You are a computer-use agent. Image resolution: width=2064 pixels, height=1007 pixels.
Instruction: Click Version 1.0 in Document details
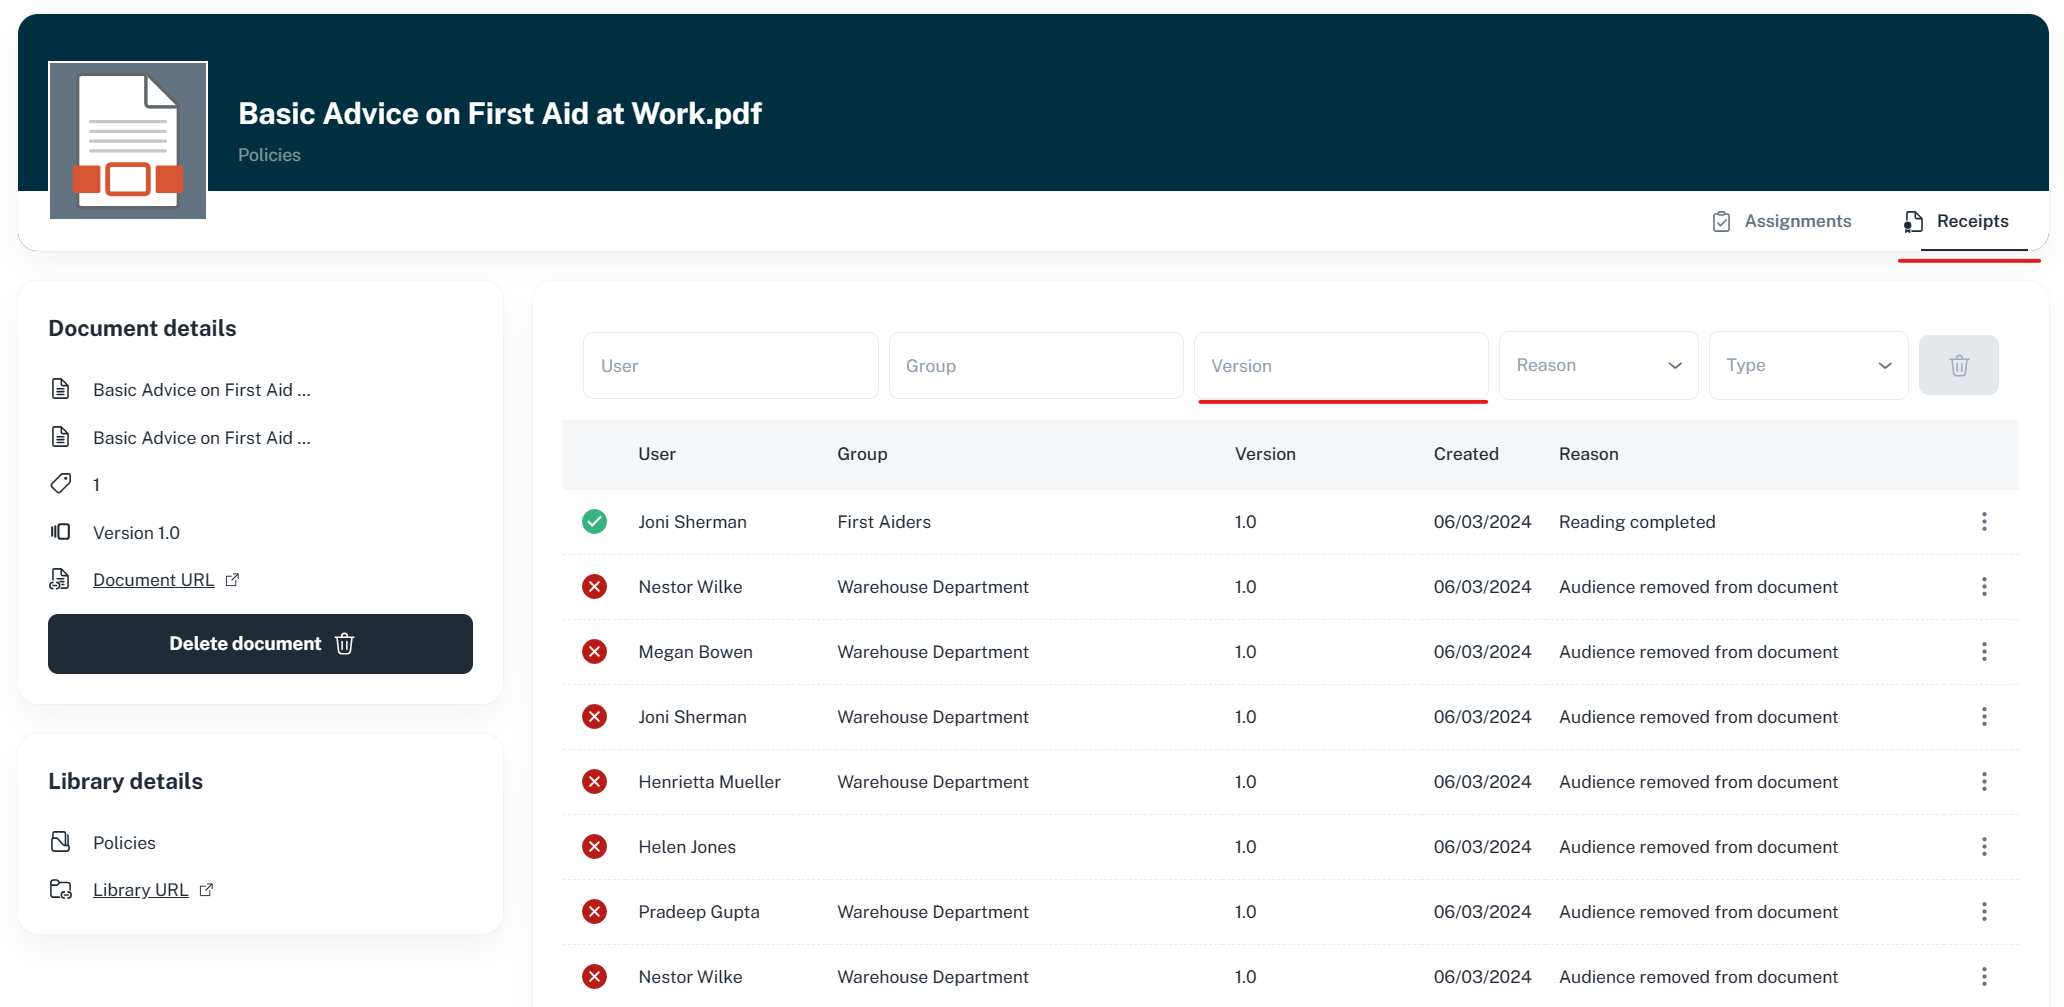pos(136,533)
